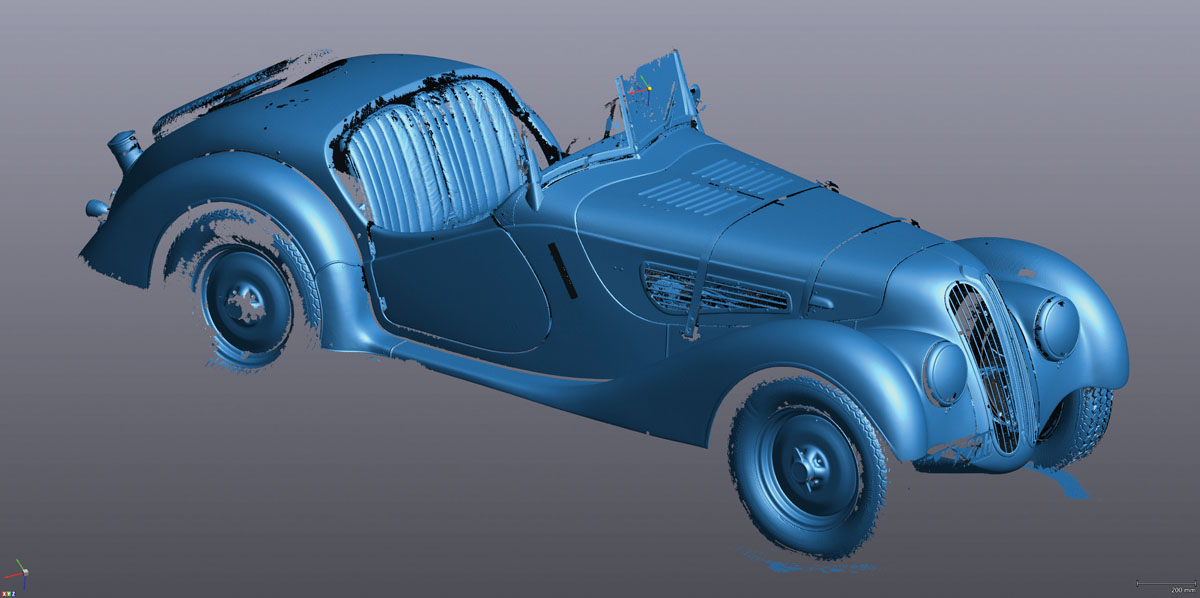The width and height of the screenshot is (1200, 598).
Task: Click the vertical door handle slot
Action: click(562, 270)
